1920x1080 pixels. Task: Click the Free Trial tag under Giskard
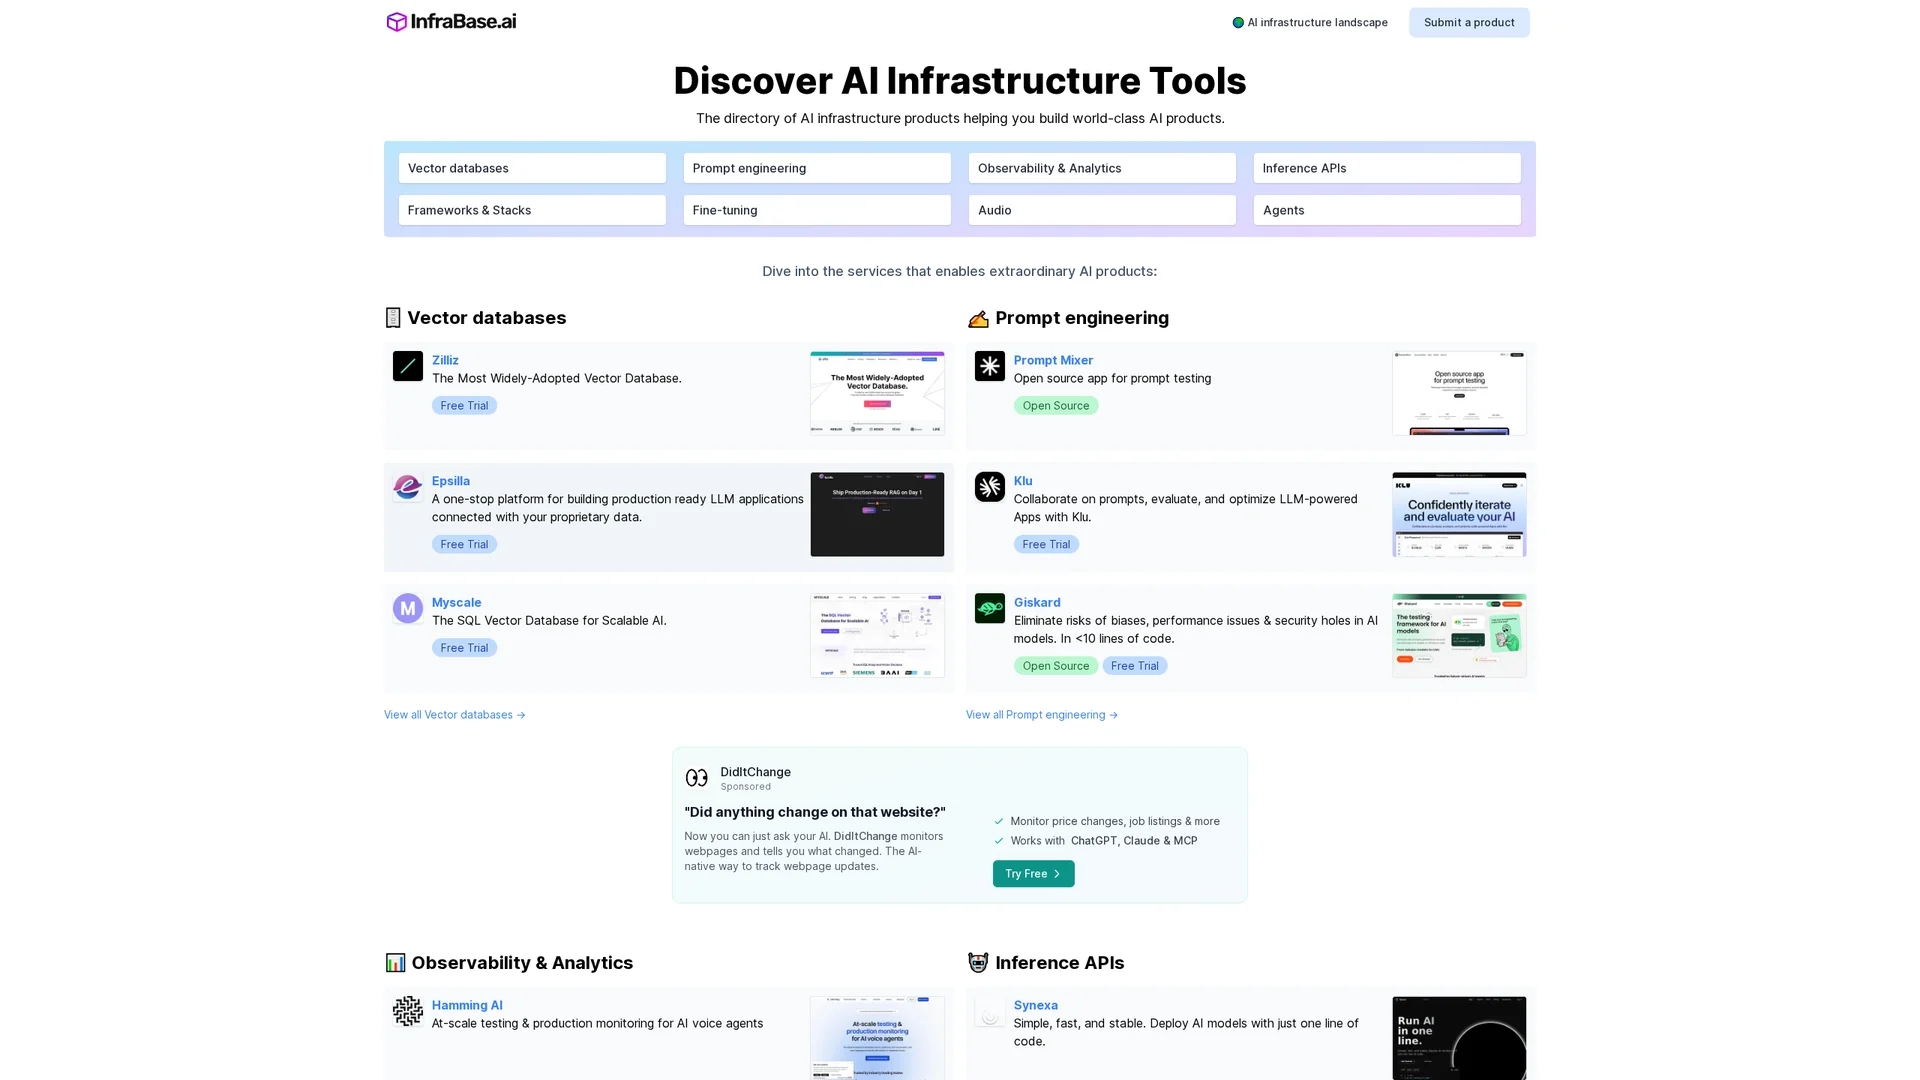point(1135,665)
